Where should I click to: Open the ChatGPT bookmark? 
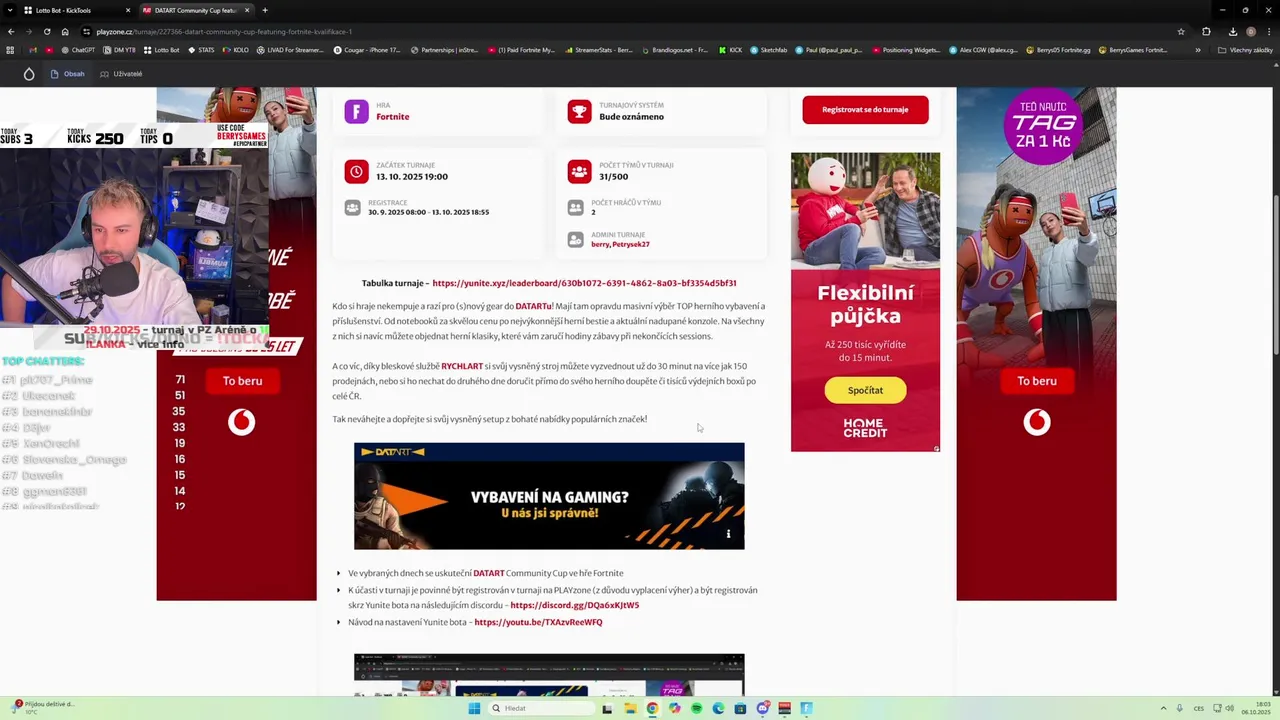click(78, 50)
